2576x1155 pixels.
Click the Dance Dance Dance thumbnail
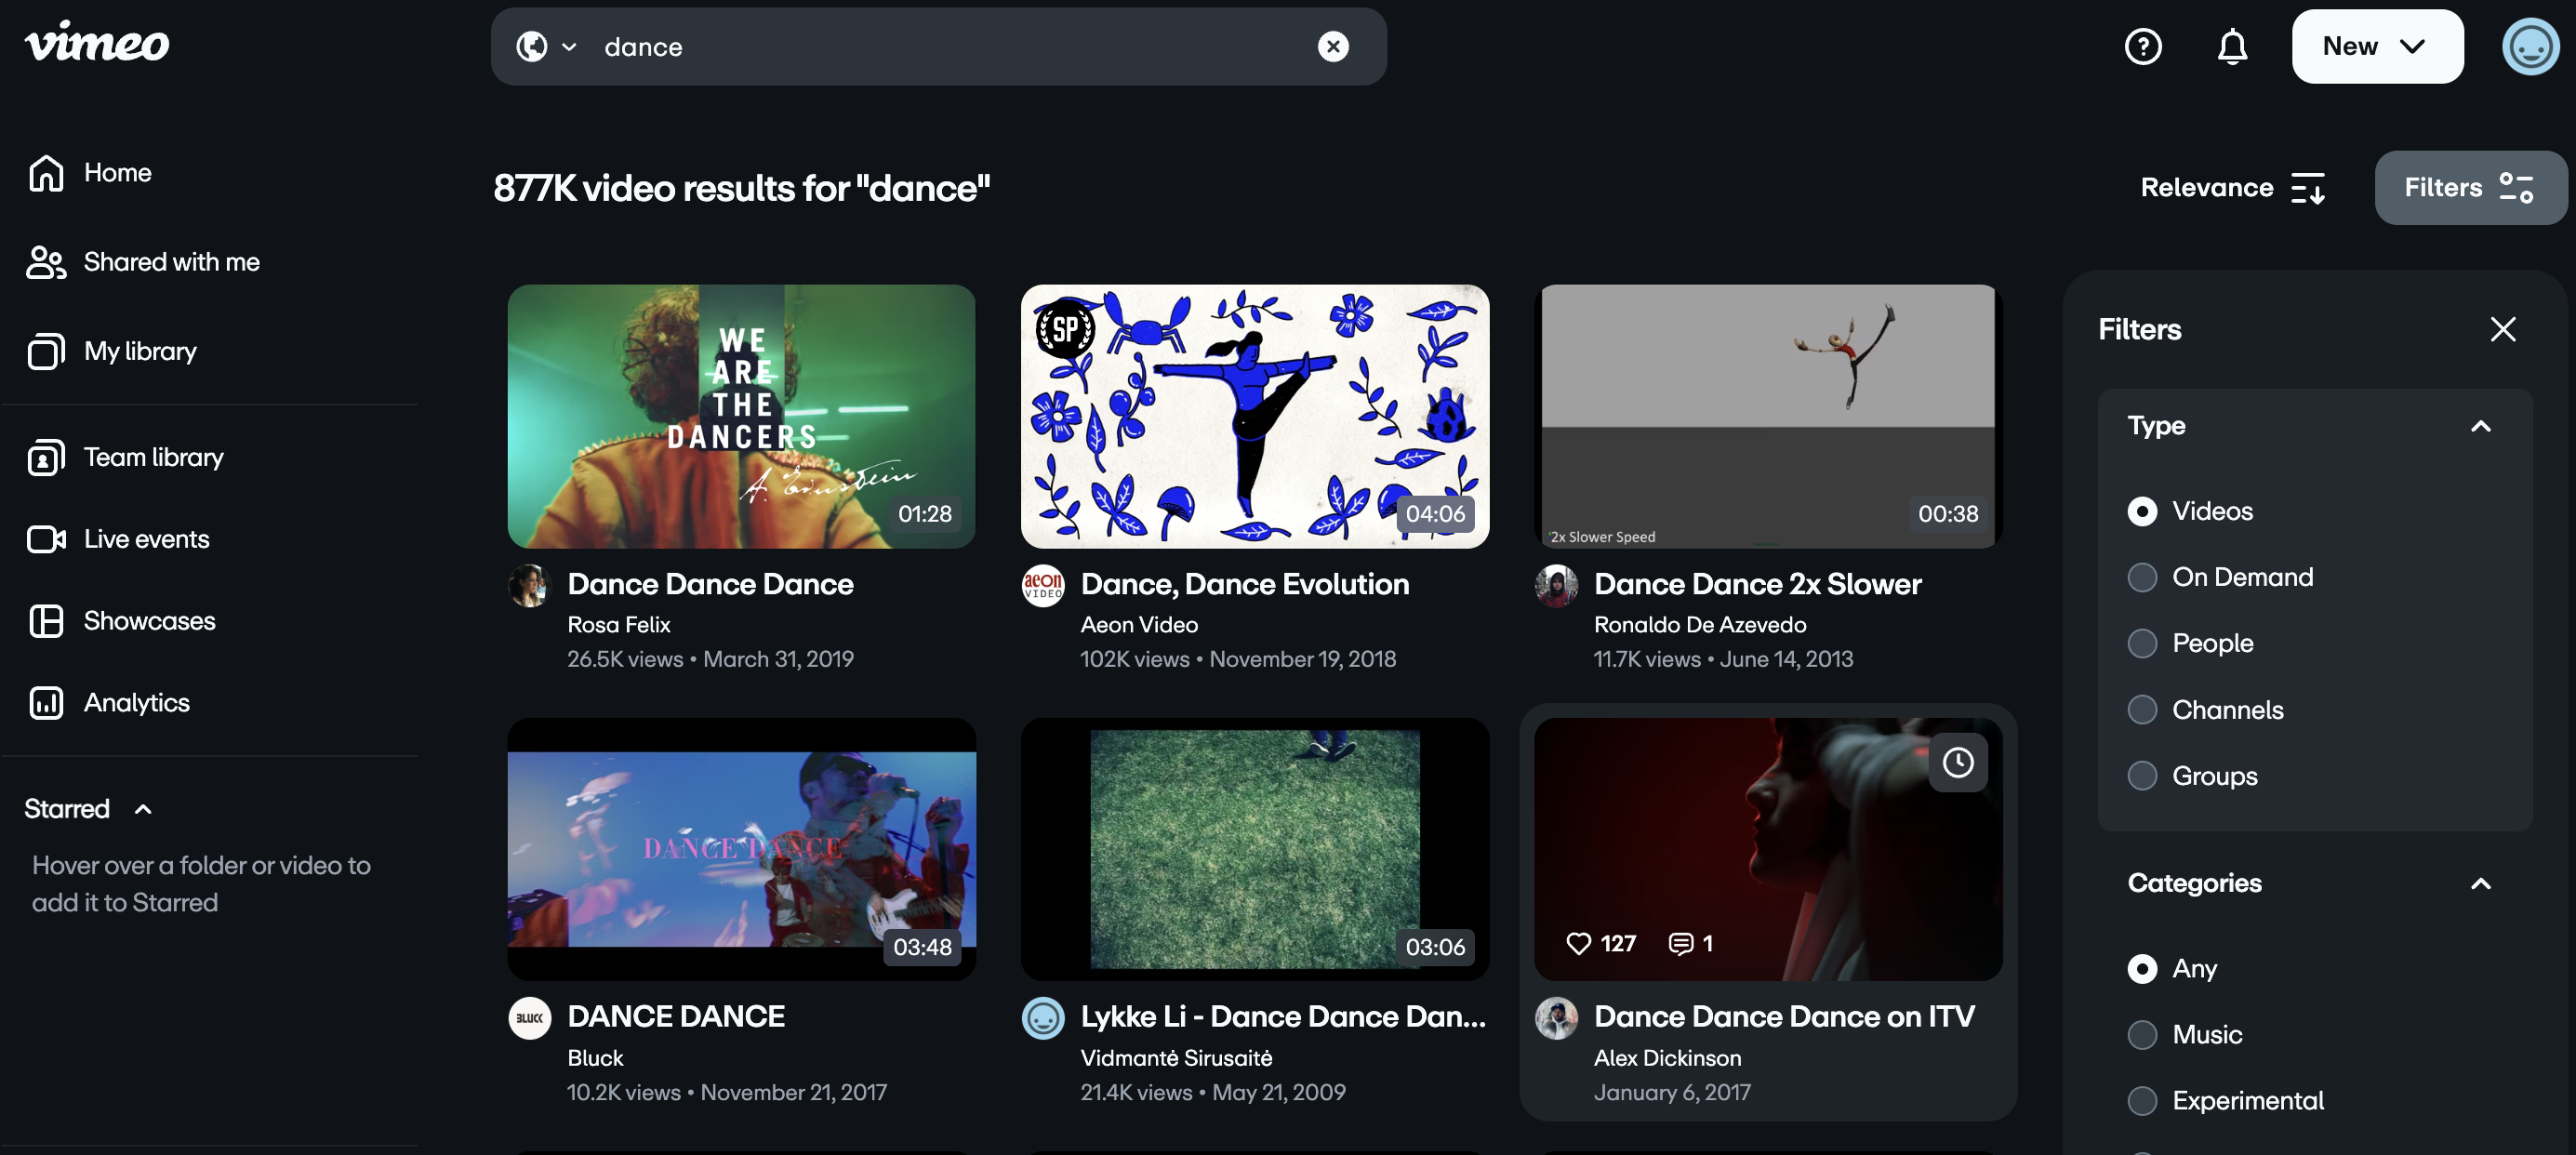[x=741, y=416]
